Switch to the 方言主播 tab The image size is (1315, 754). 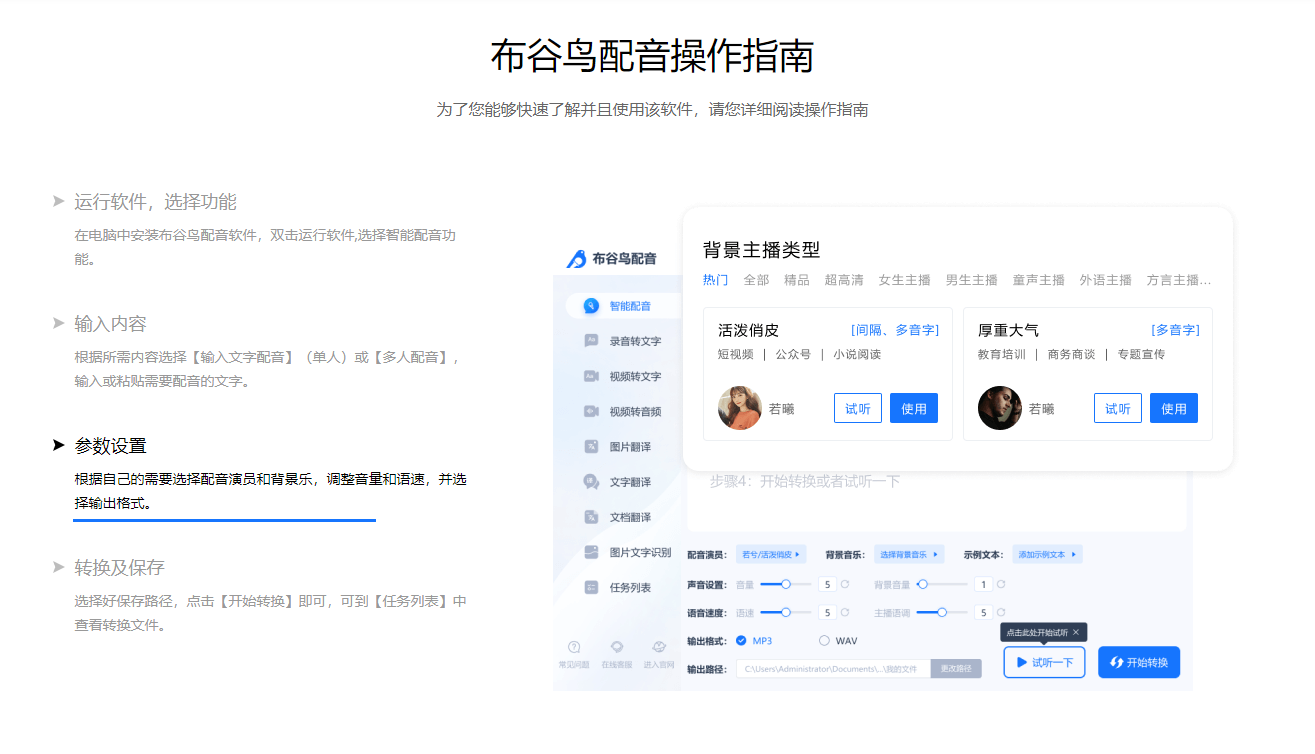[1179, 280]
